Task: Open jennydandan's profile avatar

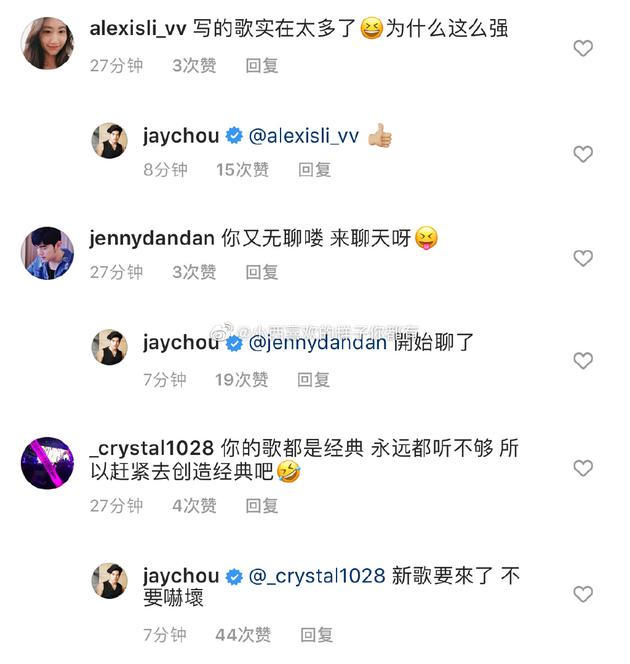Action: (47, 254)
